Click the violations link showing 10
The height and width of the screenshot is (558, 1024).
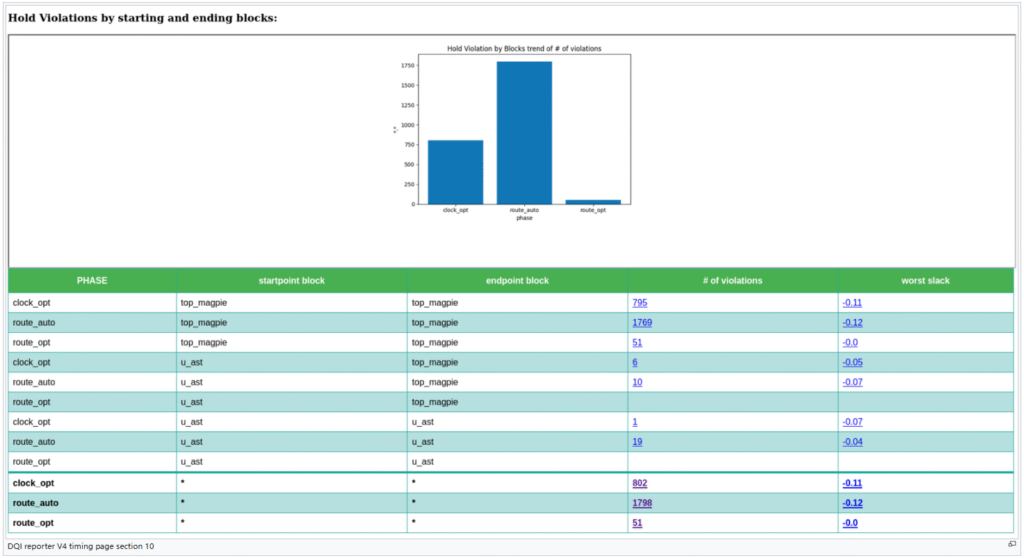click(637, 382)
